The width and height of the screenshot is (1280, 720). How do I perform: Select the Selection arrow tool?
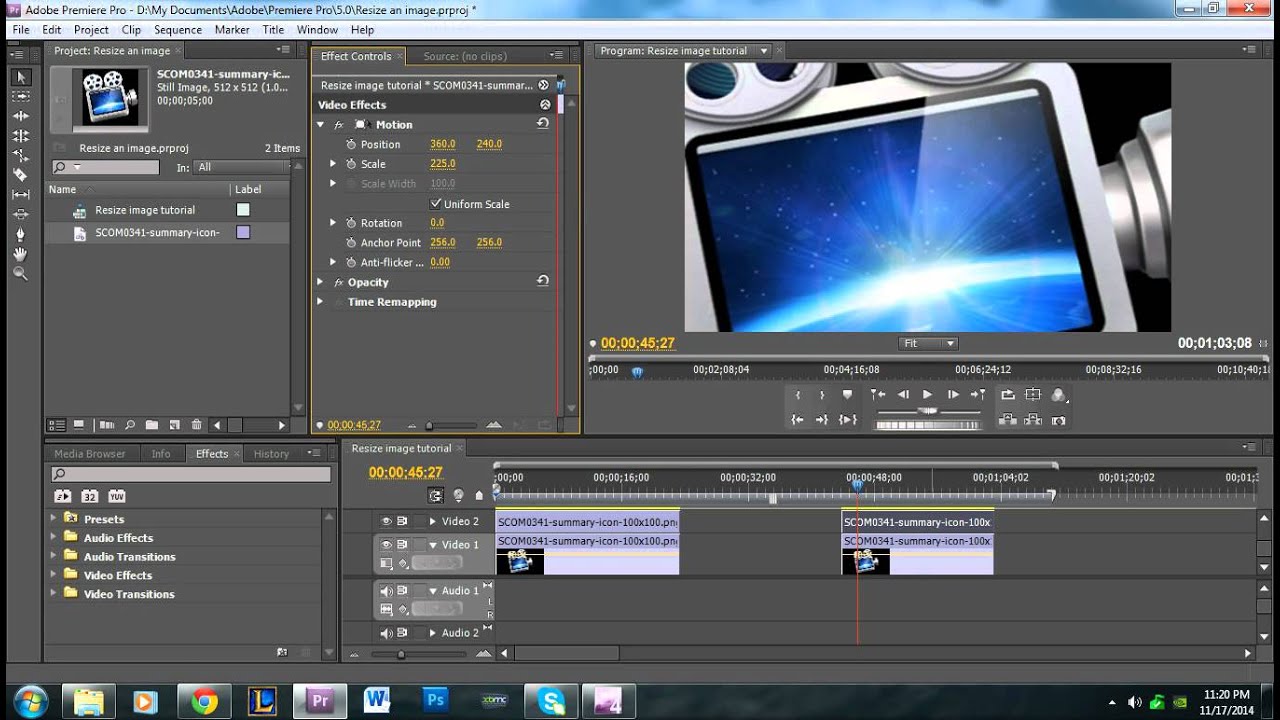click(x=21, y=77)
